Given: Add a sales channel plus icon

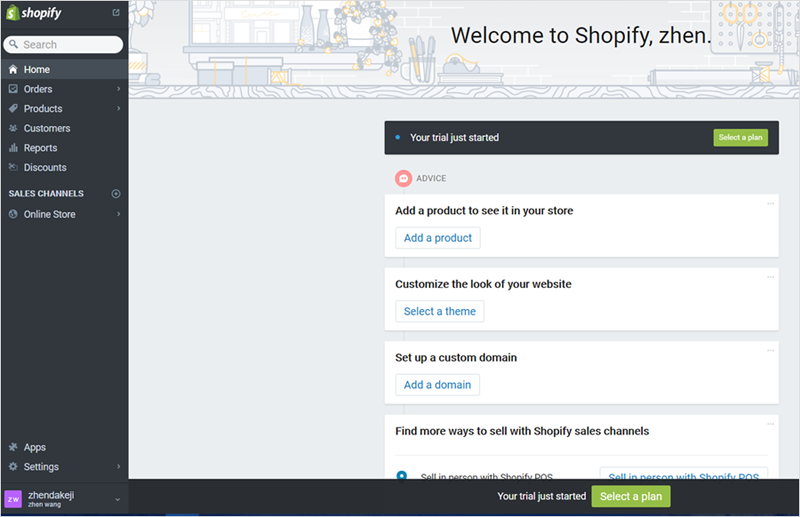Looking at the screenshot, I should click(x=116, y=193).
